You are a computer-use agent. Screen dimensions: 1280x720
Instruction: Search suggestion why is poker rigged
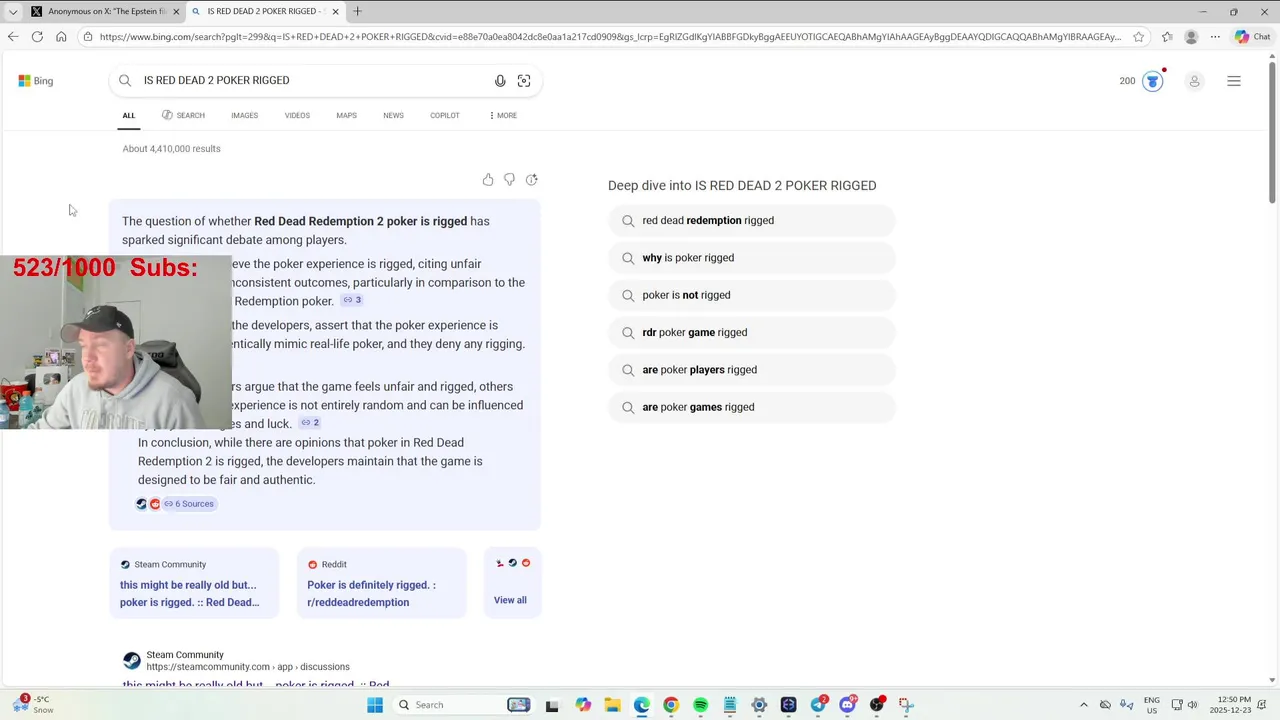pyautogui.click(x=751, y=258)
